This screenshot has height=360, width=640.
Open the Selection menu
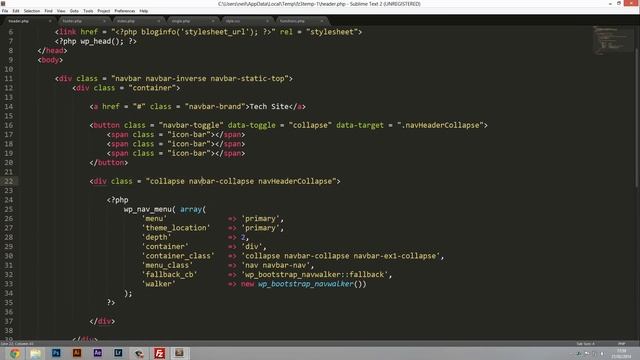pyautogui.click(x=32, y=11)
